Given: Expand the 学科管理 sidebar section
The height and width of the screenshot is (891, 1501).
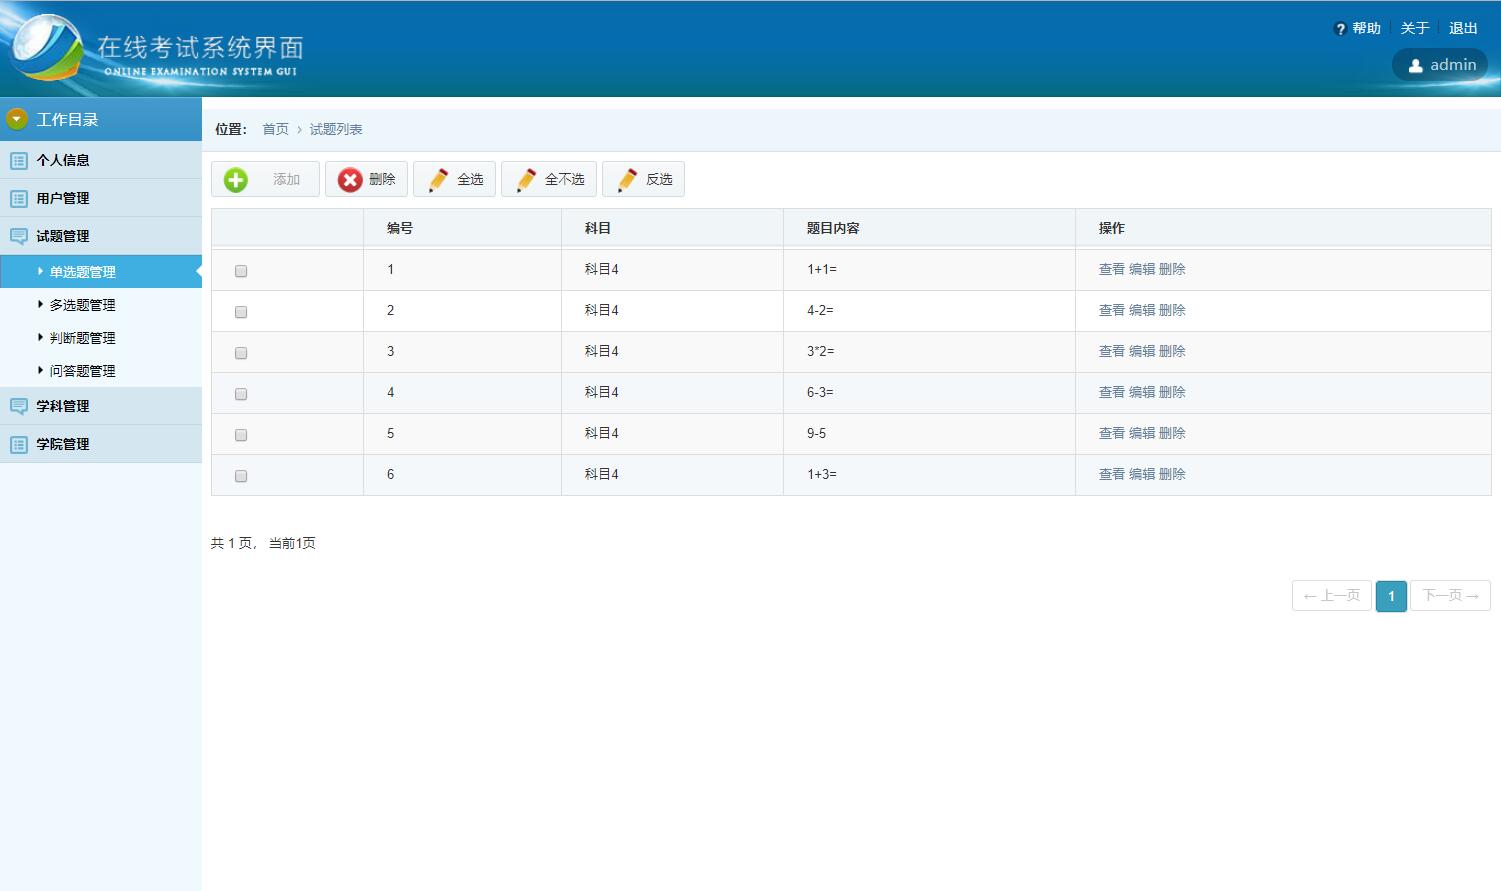Looking at the screenshot, I should click(63, 406).
